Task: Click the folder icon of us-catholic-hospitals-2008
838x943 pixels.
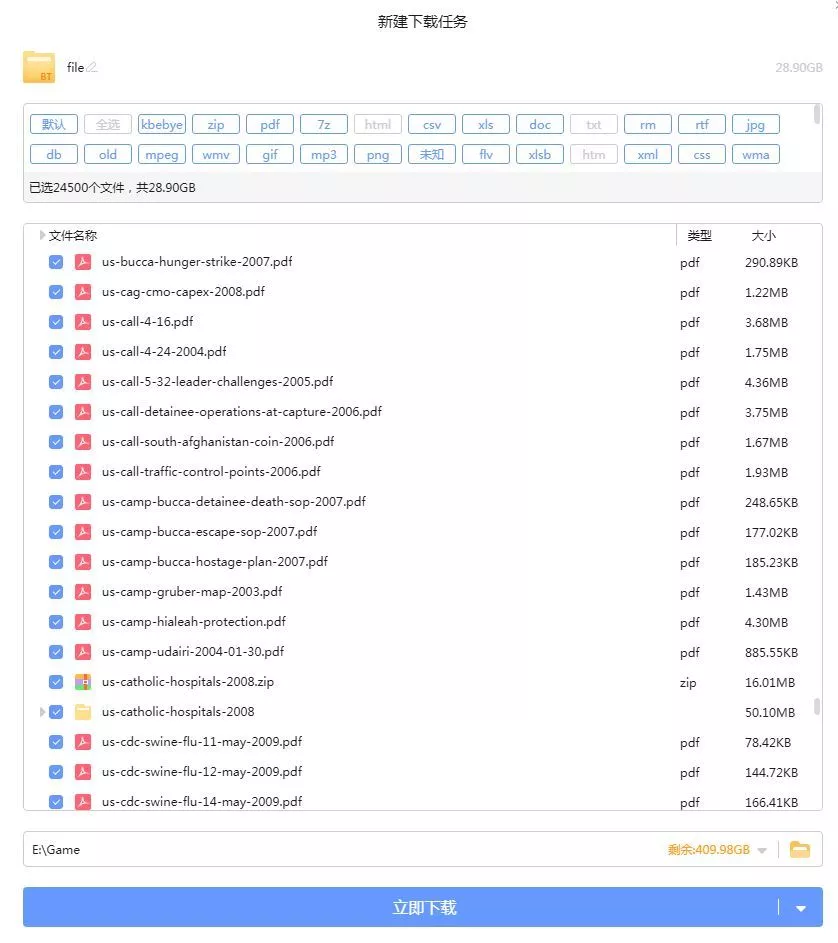Action: coord(83,712)
